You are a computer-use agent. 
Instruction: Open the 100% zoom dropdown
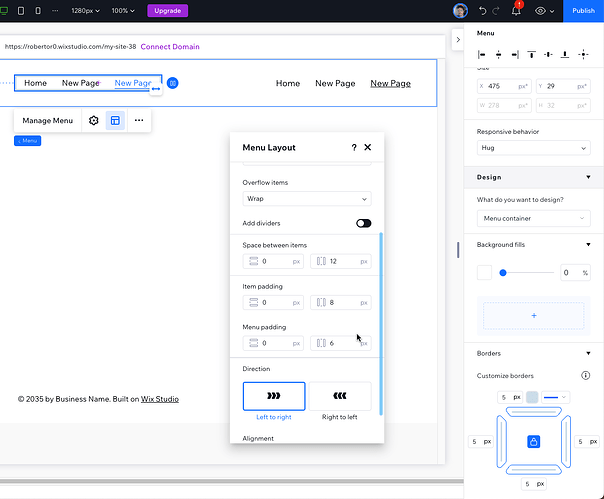pyautogui.click(x=123, y=10)
